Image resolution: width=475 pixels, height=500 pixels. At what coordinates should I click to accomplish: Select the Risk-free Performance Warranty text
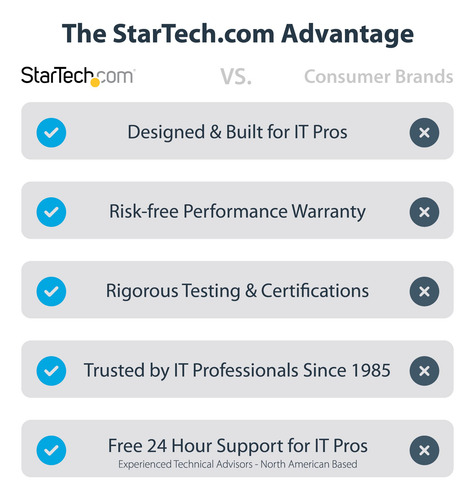coord(237,212)
